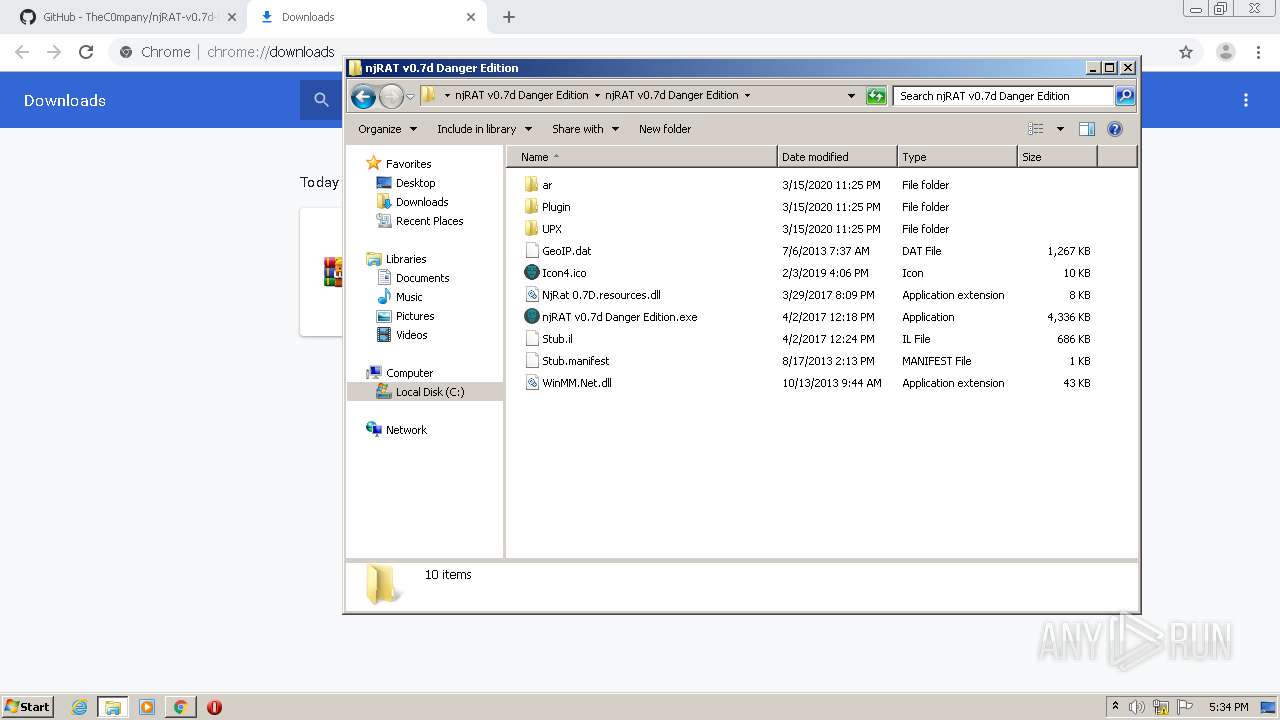
Task: Click the magnifier icon in Explorer search
Action: coord(1125,96)
